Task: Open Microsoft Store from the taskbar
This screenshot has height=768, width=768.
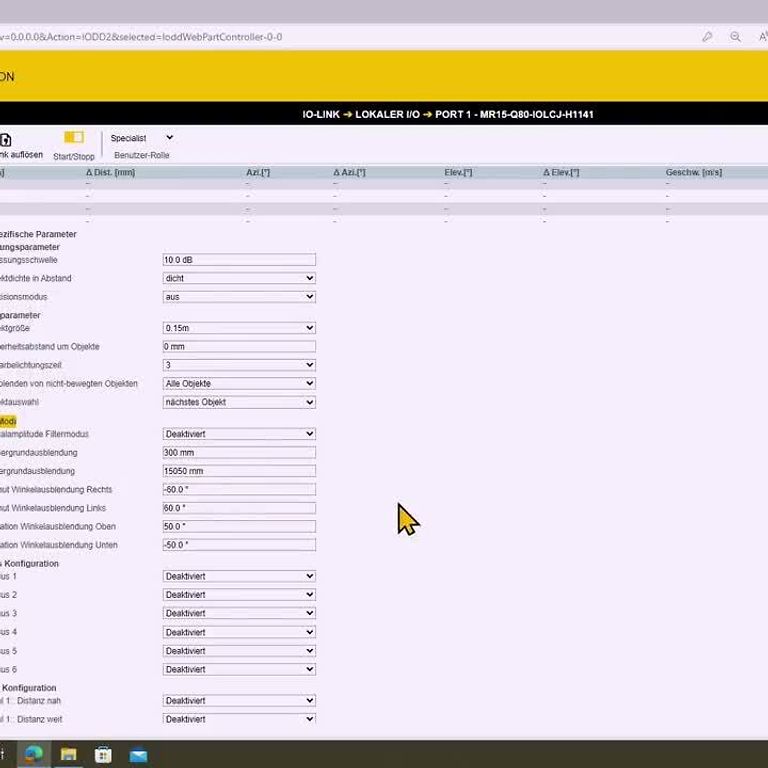Action: pos(104,754)
